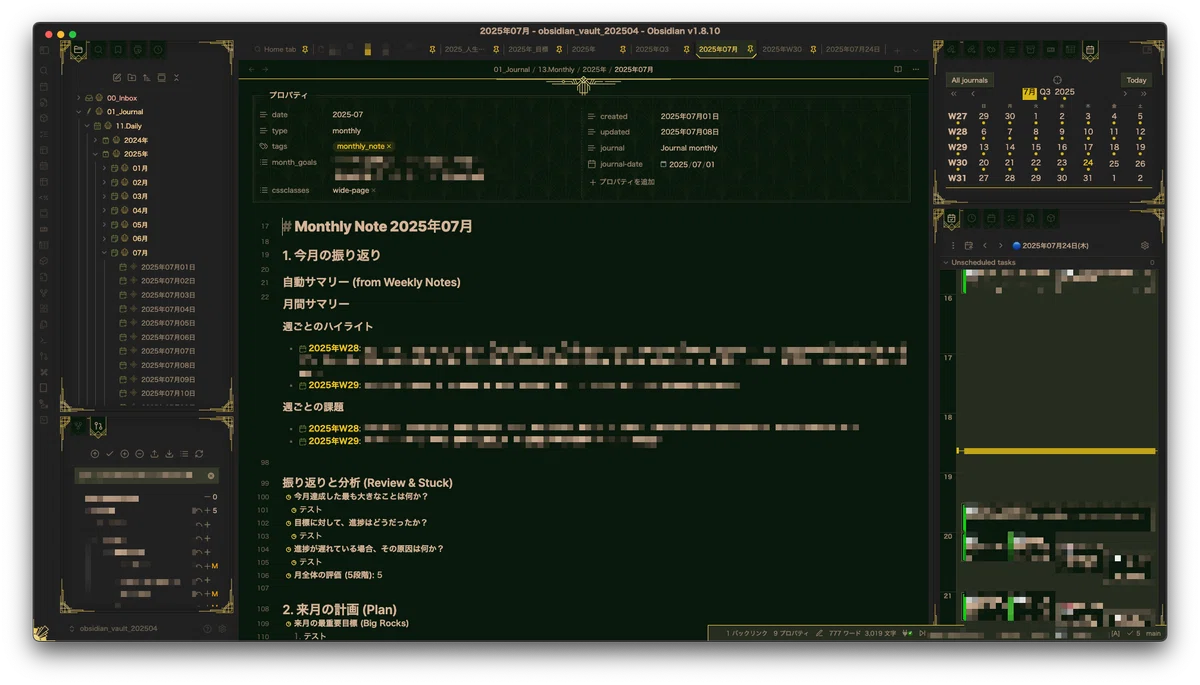Open vault settings gear icon
Image resolution: width=1200 pixels, height=685 pixels.
pos(222,629)
